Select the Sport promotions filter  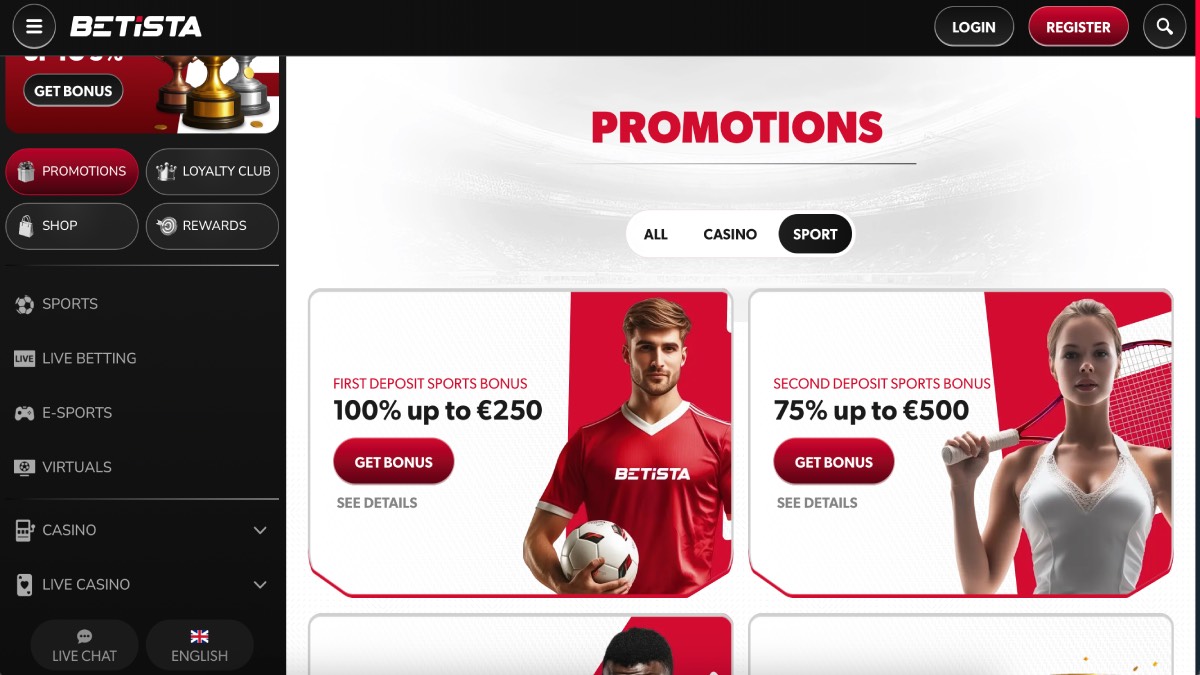pos(815,234)
